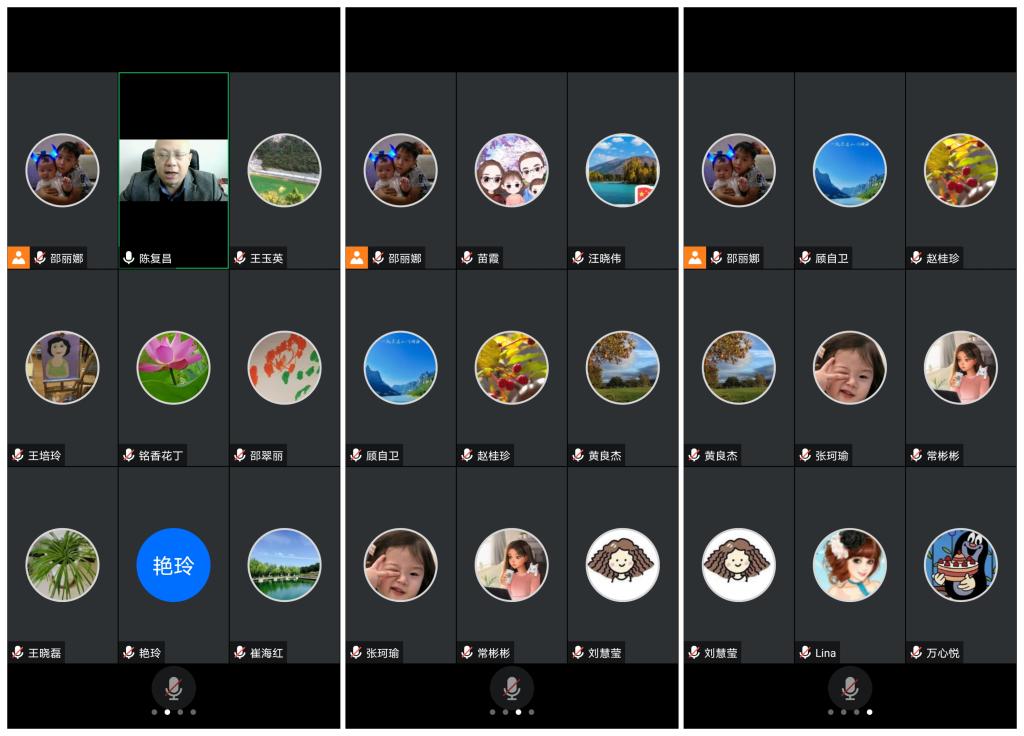Click the muted mic icon beside 王玉英
This screenshot has width=1024, height=736.
click(x=240, y=258)
